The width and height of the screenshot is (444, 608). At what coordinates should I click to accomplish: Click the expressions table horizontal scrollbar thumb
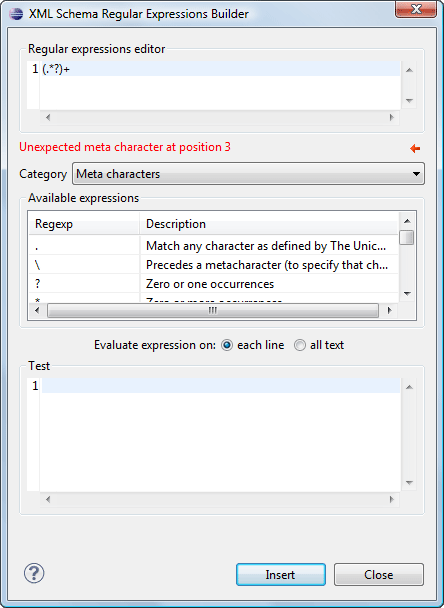point(213,311)
